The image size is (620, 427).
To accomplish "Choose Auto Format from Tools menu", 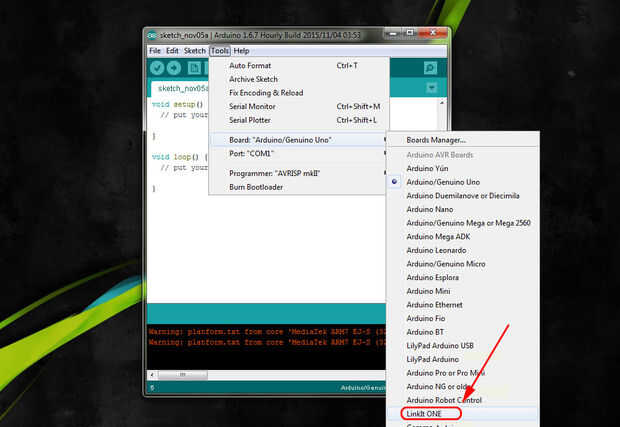I will tap(298, 66).
